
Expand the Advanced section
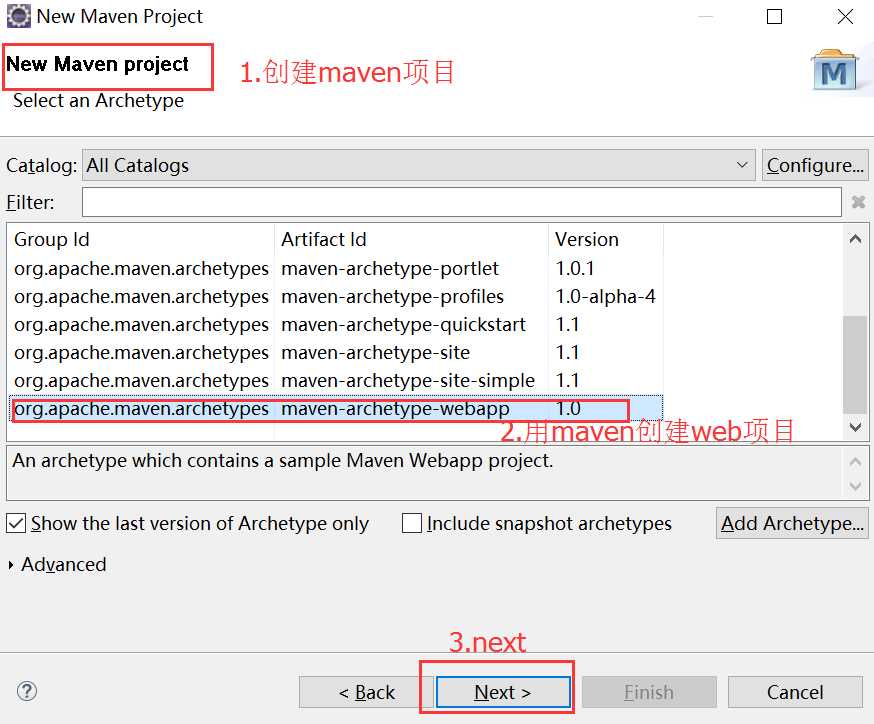(x=57, y=565)
